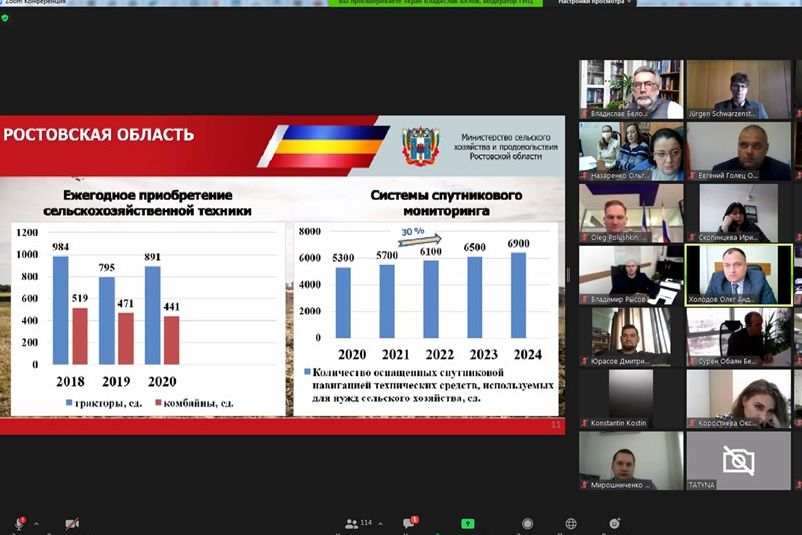Select Konstantin Kostin video tile

631,399
